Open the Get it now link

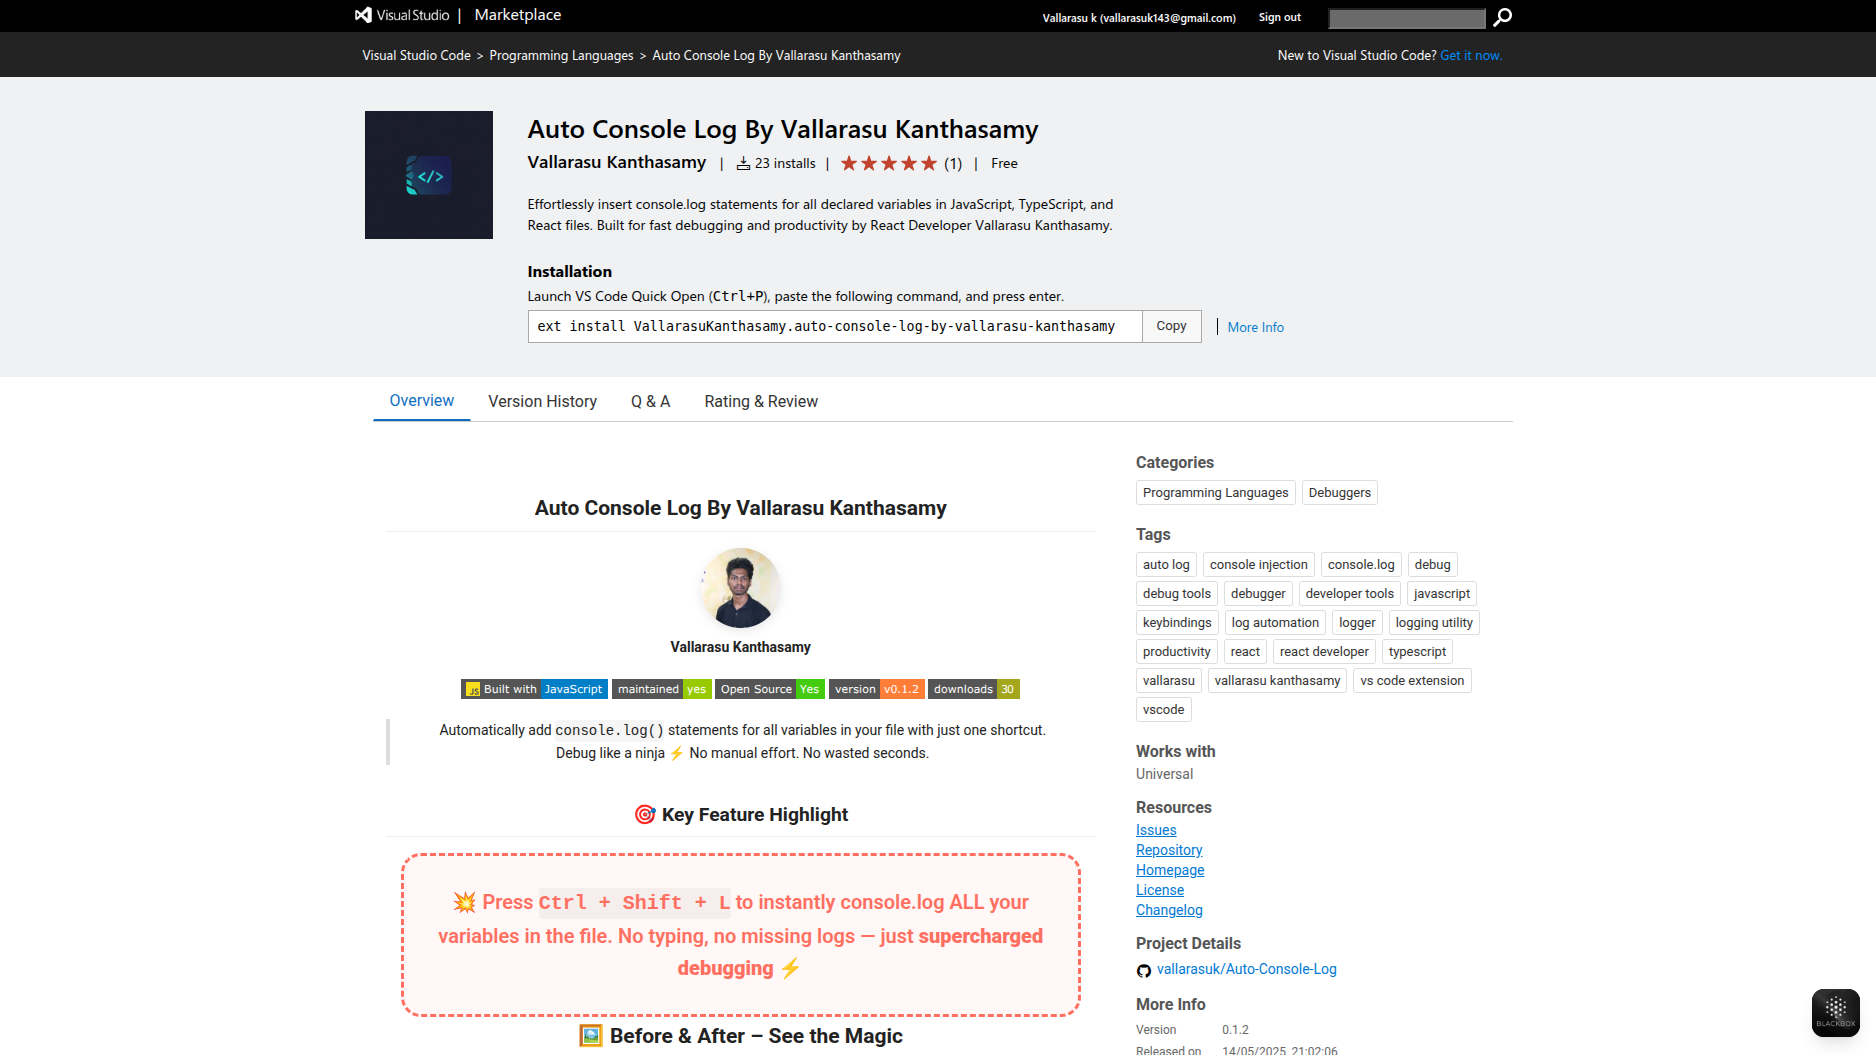(x=1471, y=55)
